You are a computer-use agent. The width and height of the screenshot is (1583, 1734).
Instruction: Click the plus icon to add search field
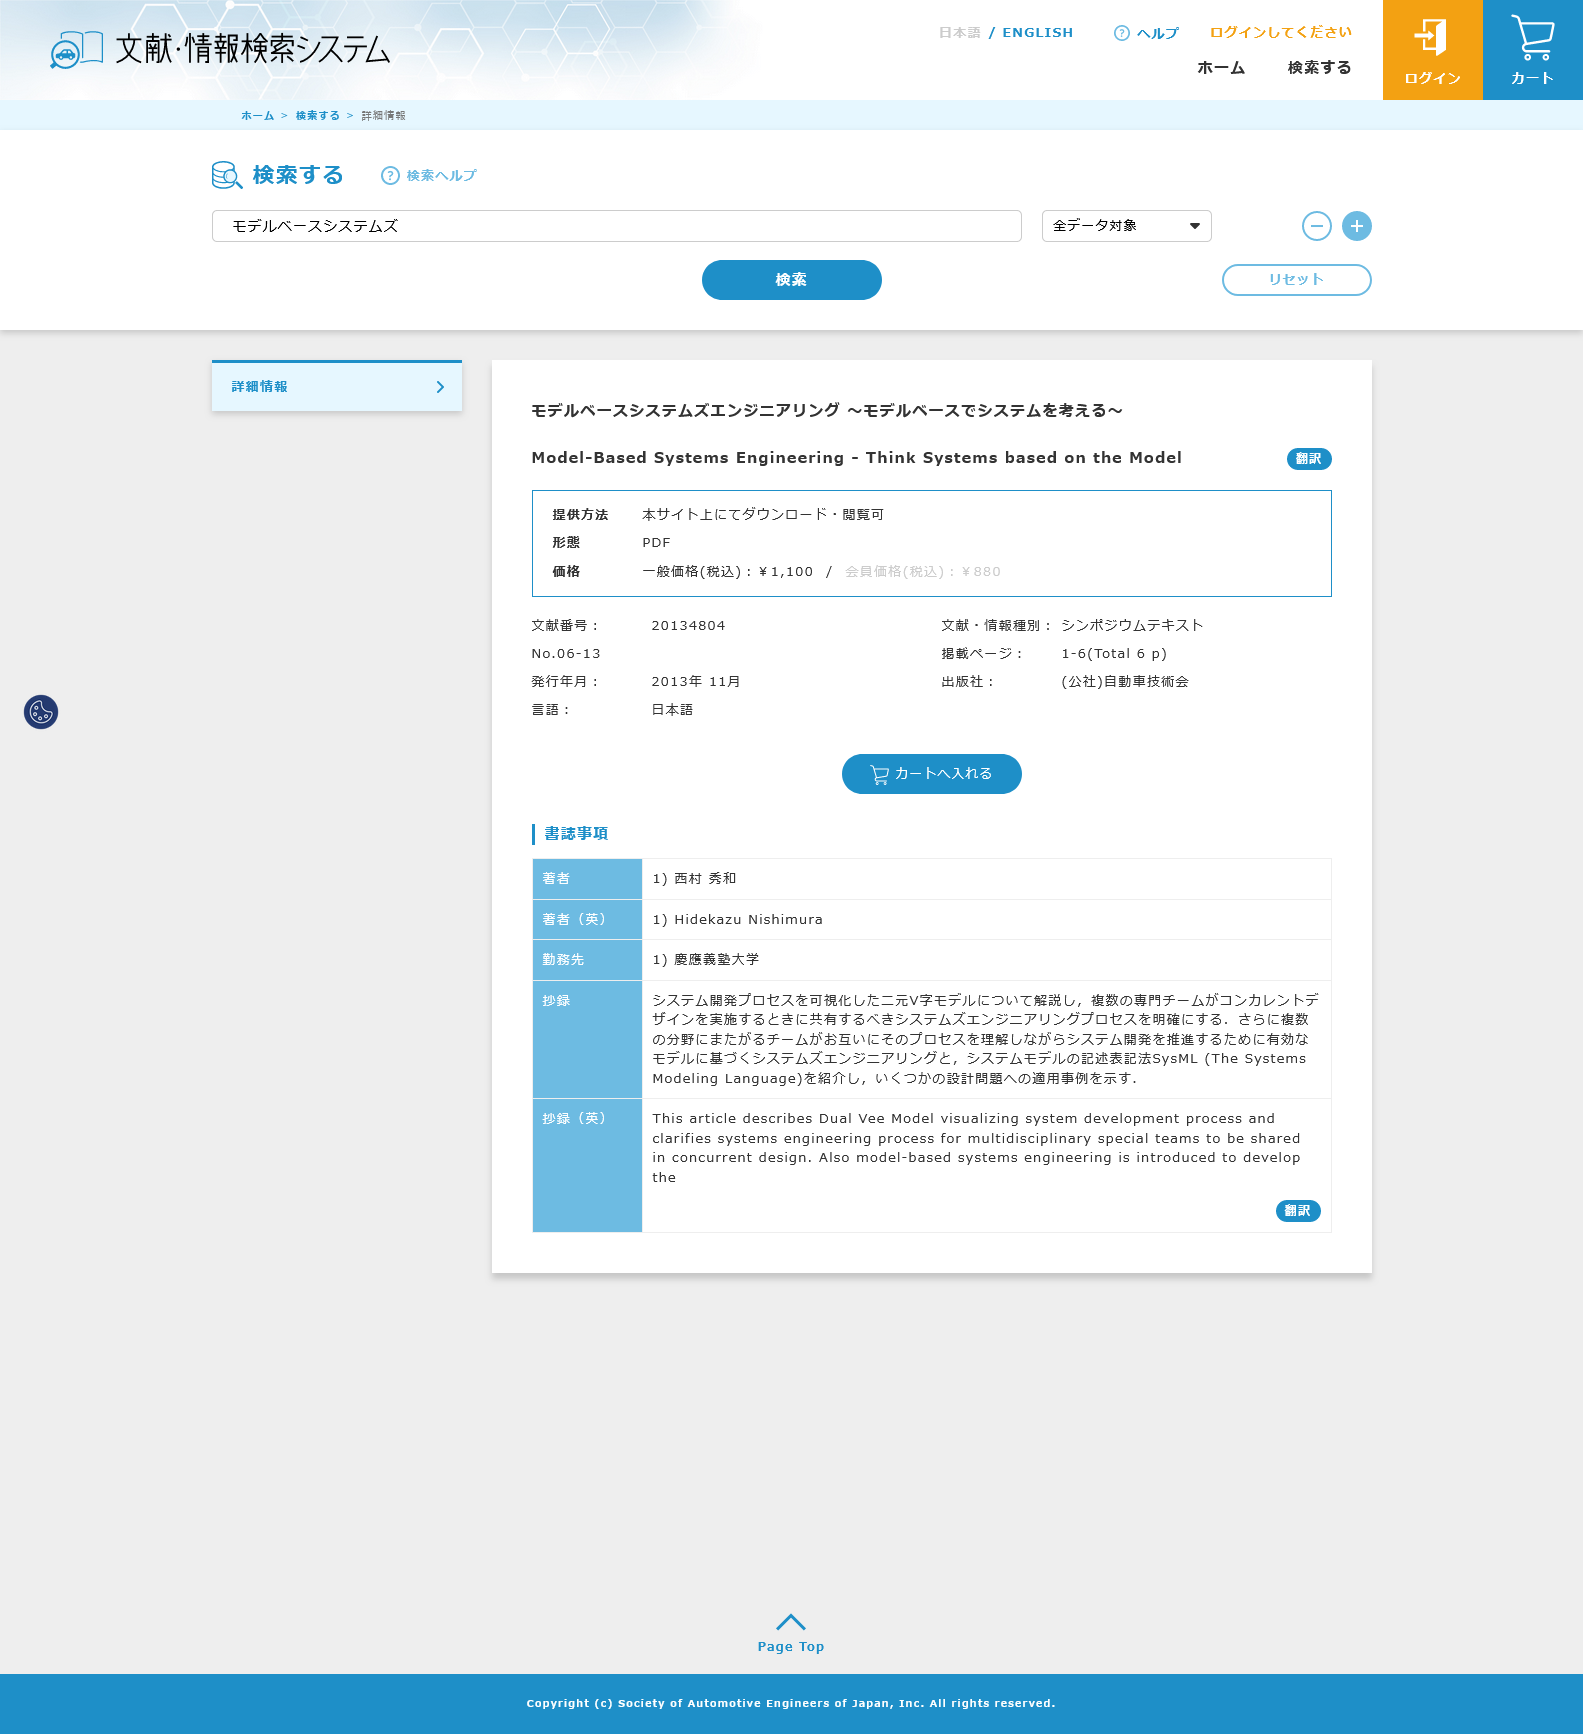point(1356,226)
